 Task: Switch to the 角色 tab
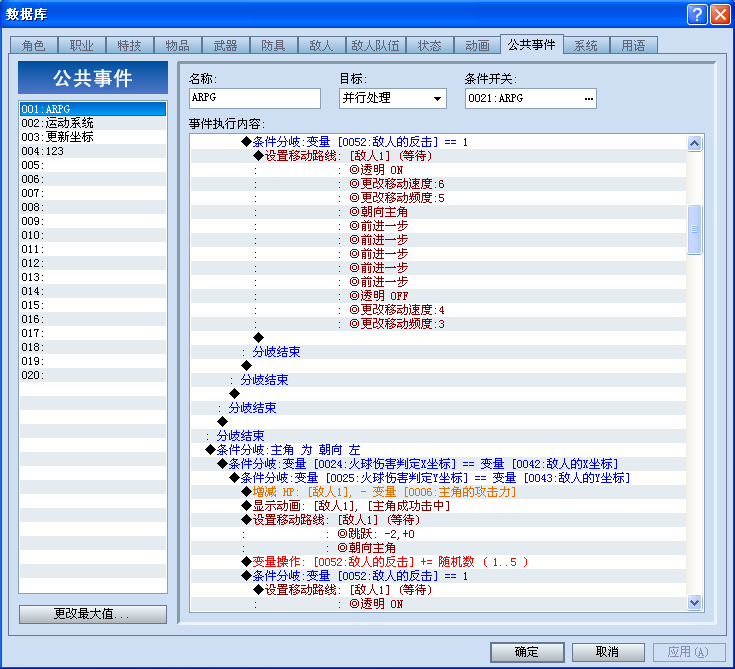(x=34, y=45)
